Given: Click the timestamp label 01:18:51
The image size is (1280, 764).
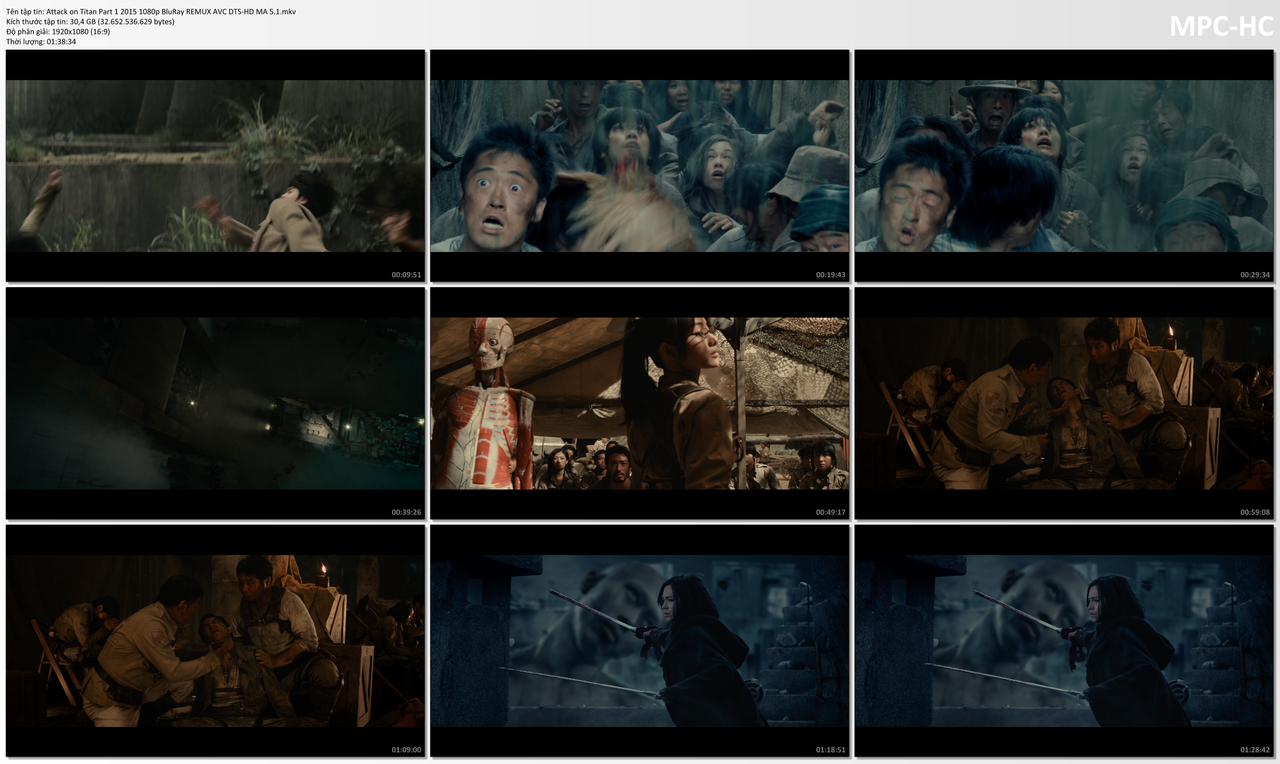Looking at the screenshot, I should (x=830, y=750).
